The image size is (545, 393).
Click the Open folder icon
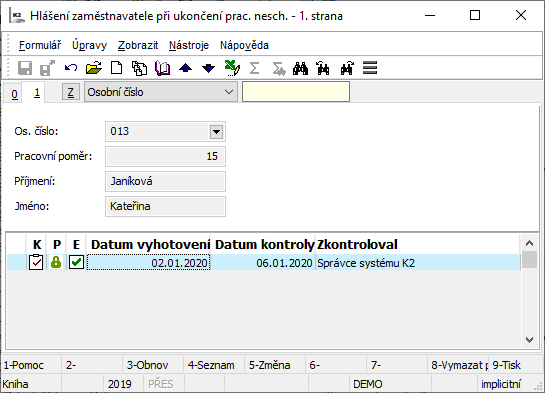click(x=93, y=68)
